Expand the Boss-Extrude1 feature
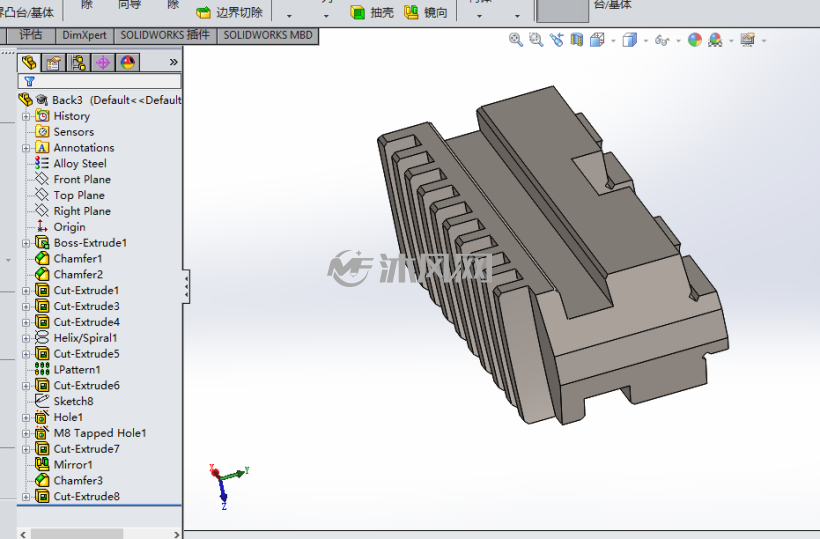The image size is (820, 539). (26, 243)
